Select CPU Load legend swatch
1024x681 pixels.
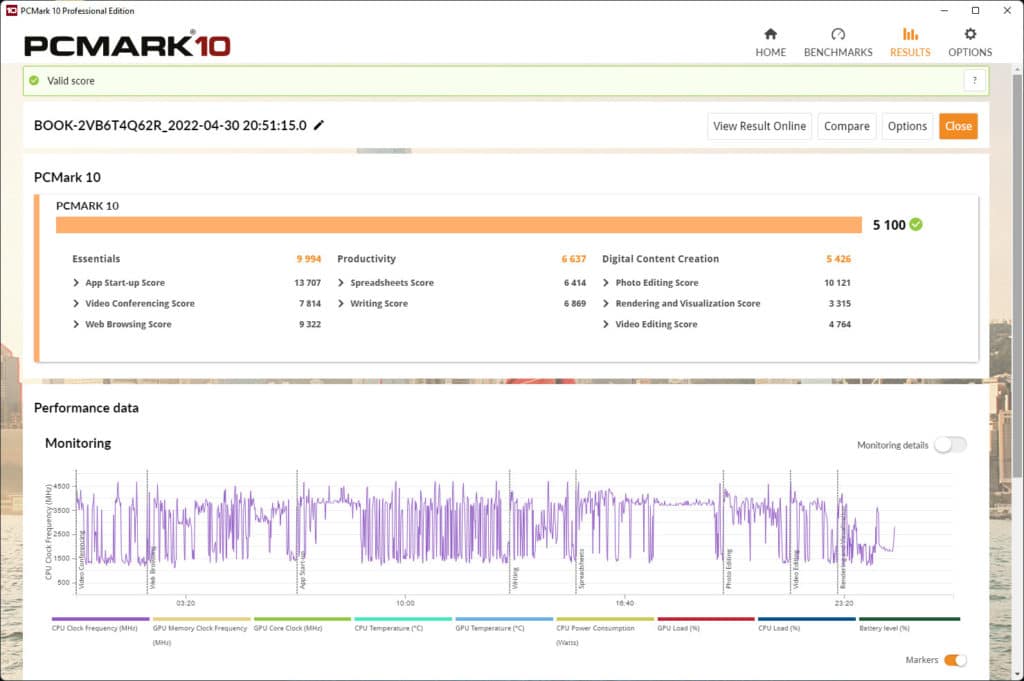(x=807, y=618)
